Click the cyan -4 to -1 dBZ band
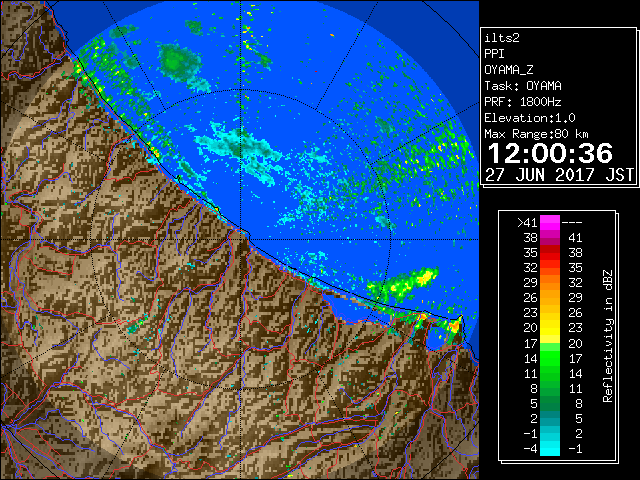This screenshot has height=480, width=640. [550, 448]
